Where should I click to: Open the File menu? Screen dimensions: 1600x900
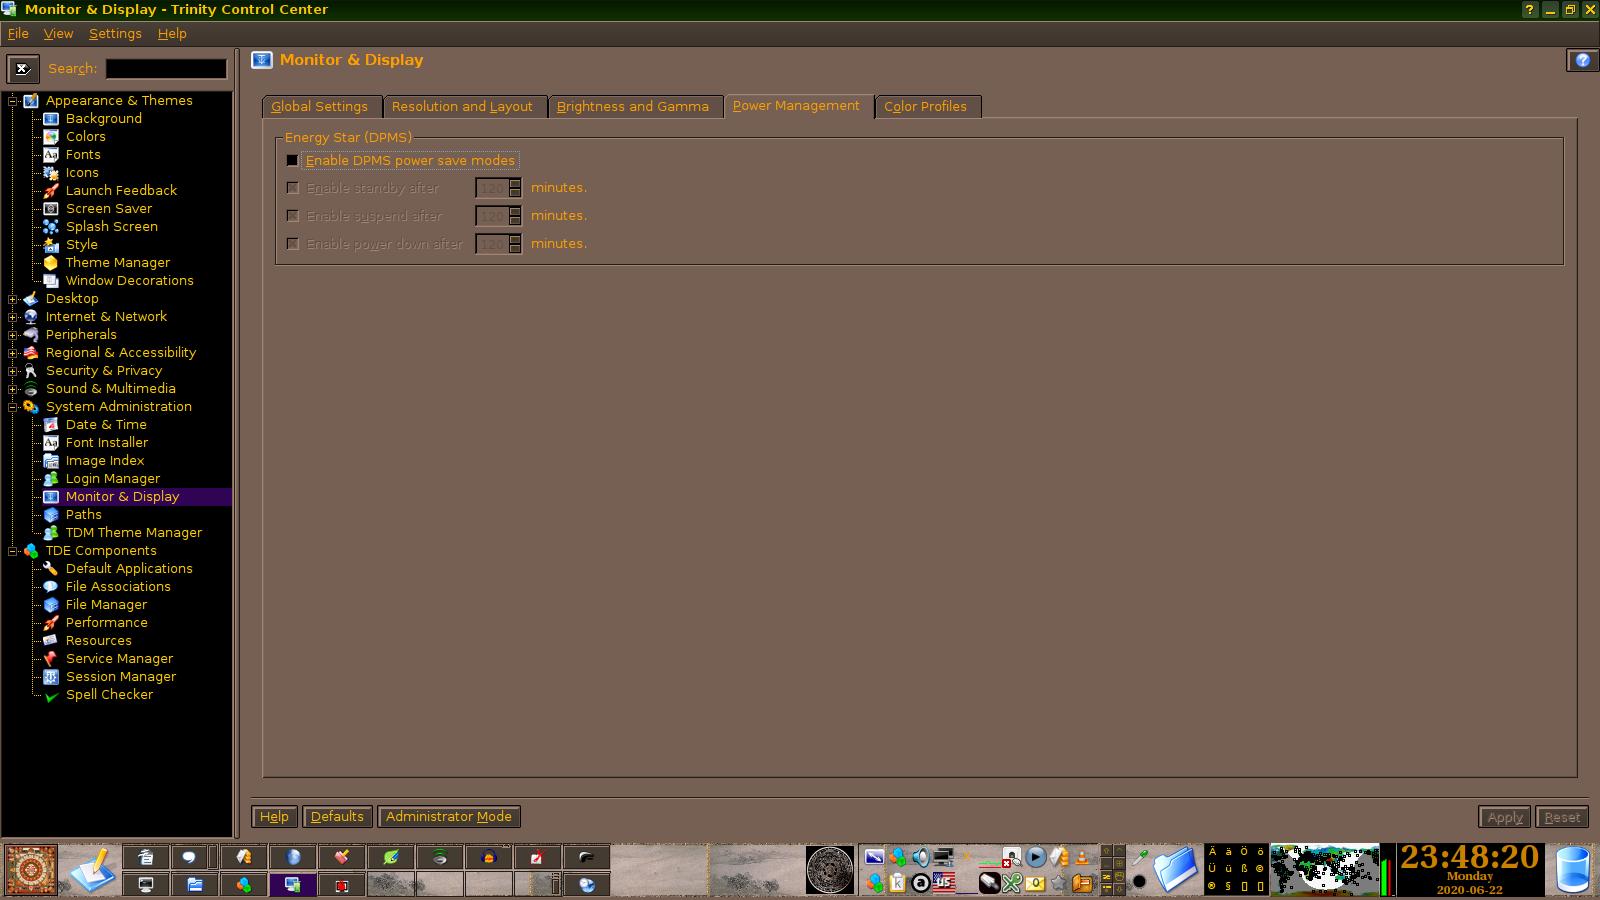(18, 33)
